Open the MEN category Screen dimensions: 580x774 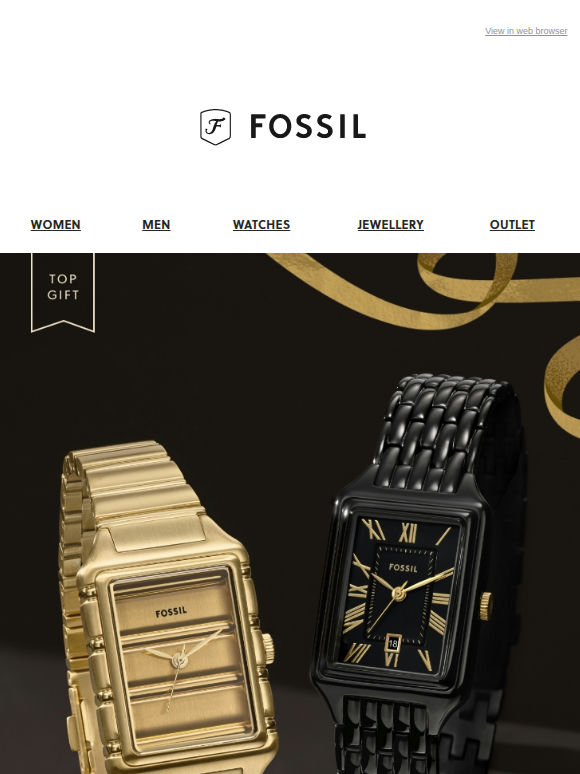156,225
